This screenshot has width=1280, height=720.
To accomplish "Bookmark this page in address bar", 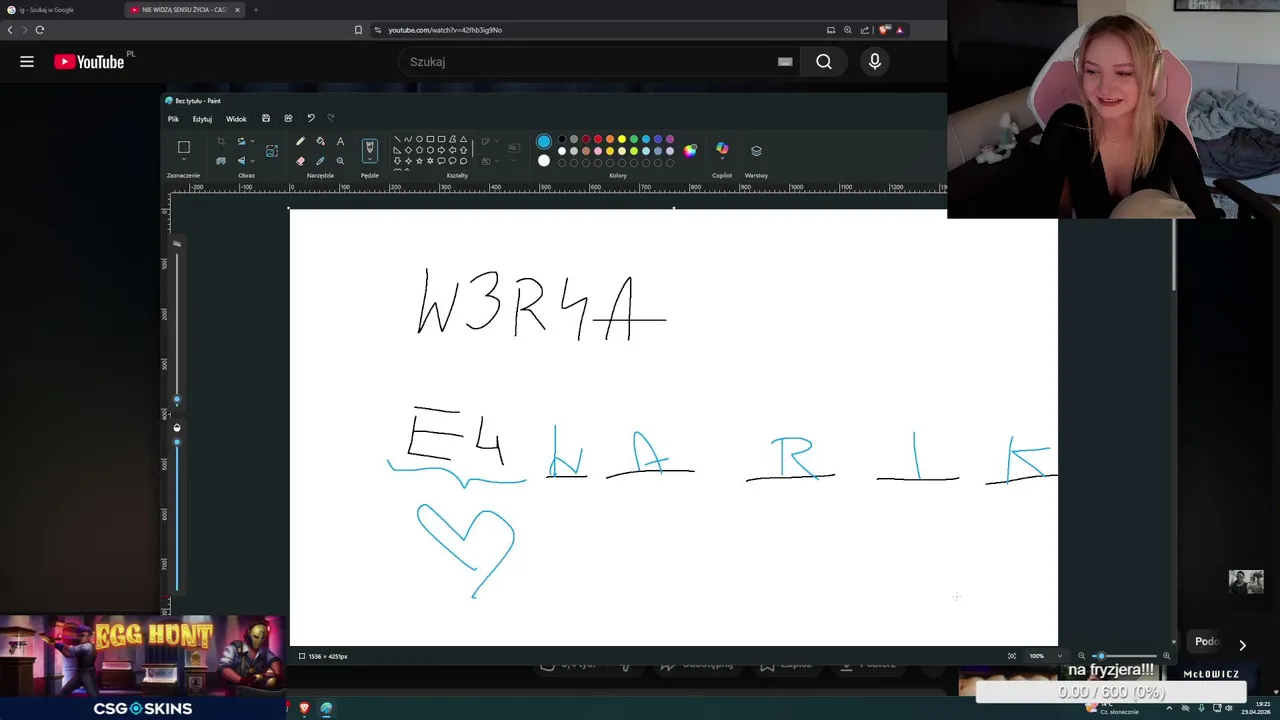I will pyautogui.click(x=358, y=30).
